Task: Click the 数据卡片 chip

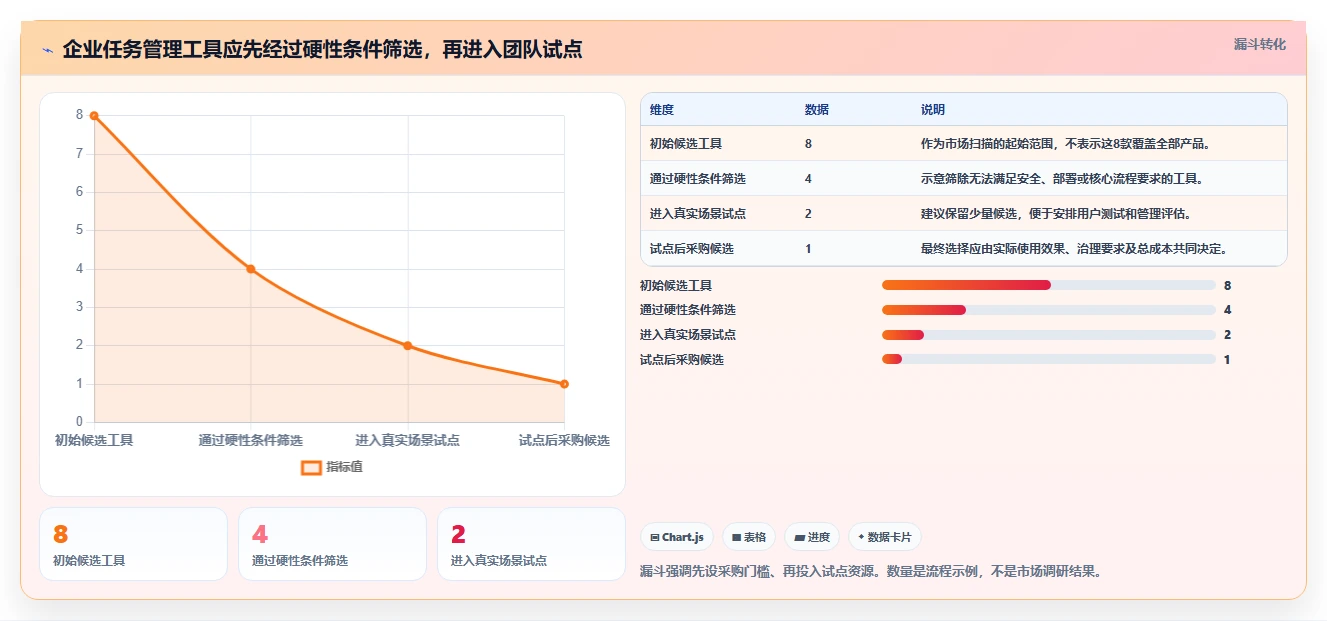Action: tap(885, 537)
